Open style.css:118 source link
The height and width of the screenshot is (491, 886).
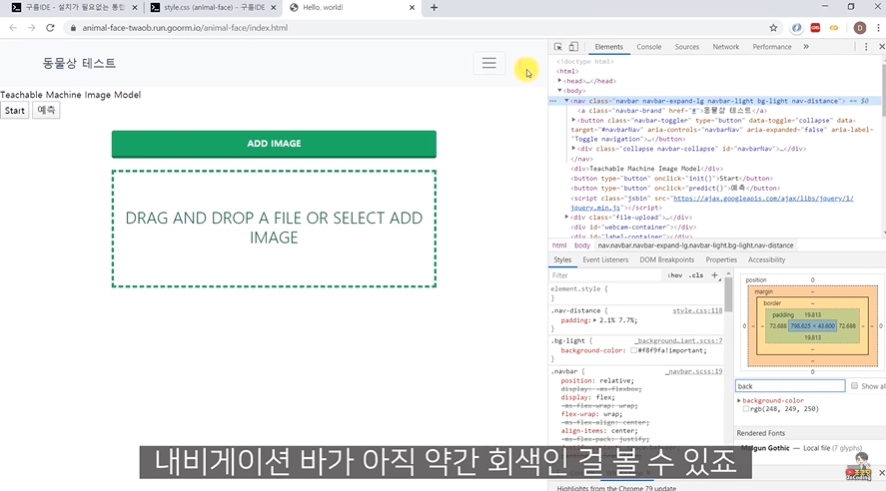(x=697, y=311)
